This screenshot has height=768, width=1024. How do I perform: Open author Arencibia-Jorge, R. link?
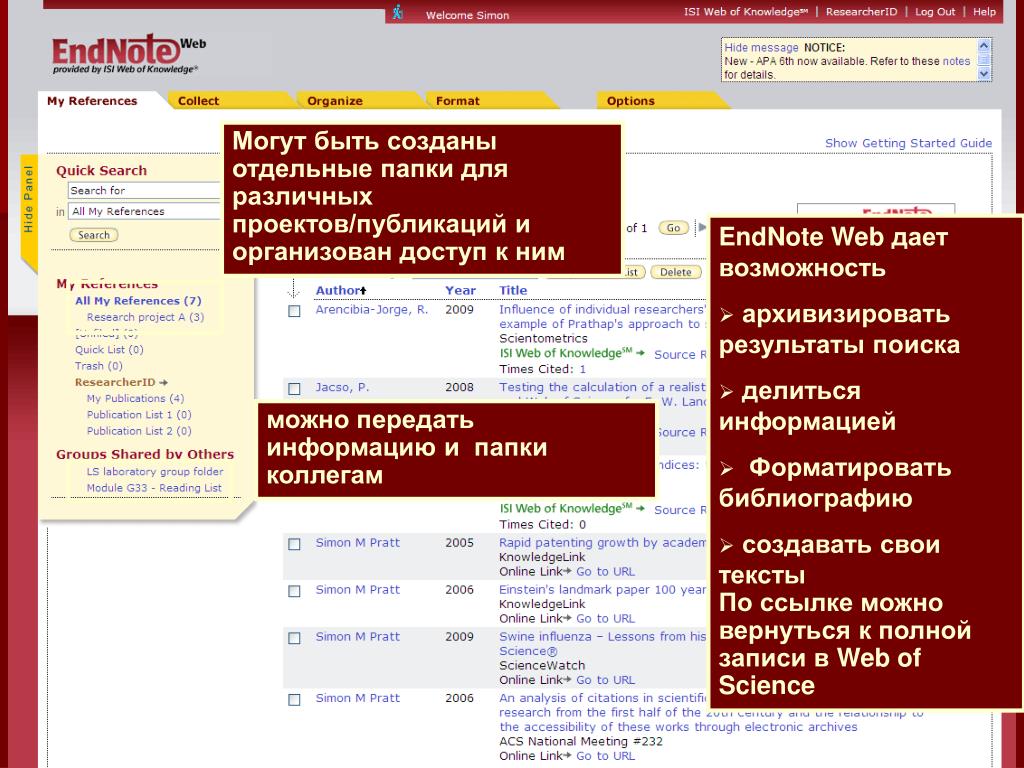372,310
